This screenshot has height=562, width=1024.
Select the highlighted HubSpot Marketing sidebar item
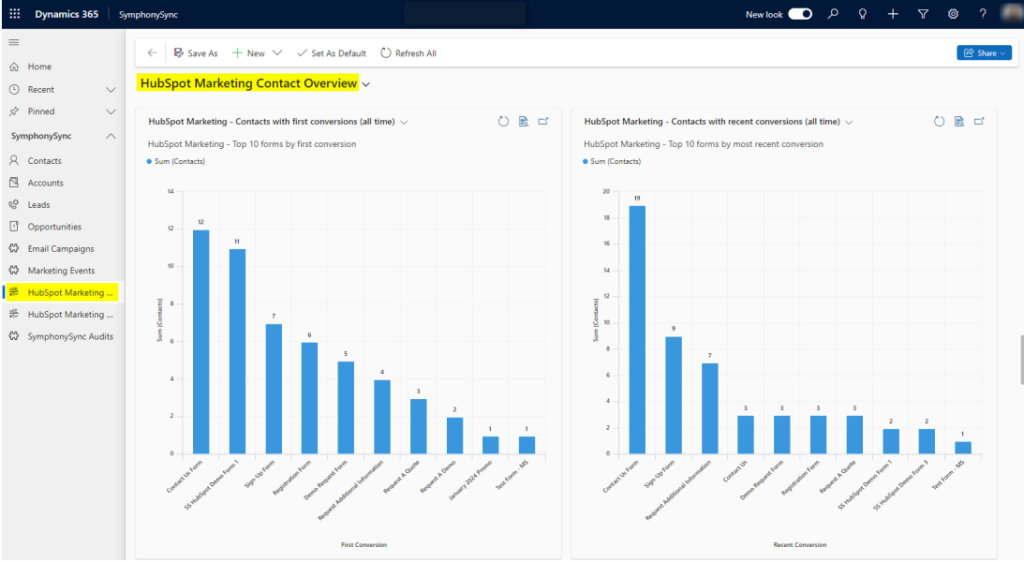[x=63, y=292]
